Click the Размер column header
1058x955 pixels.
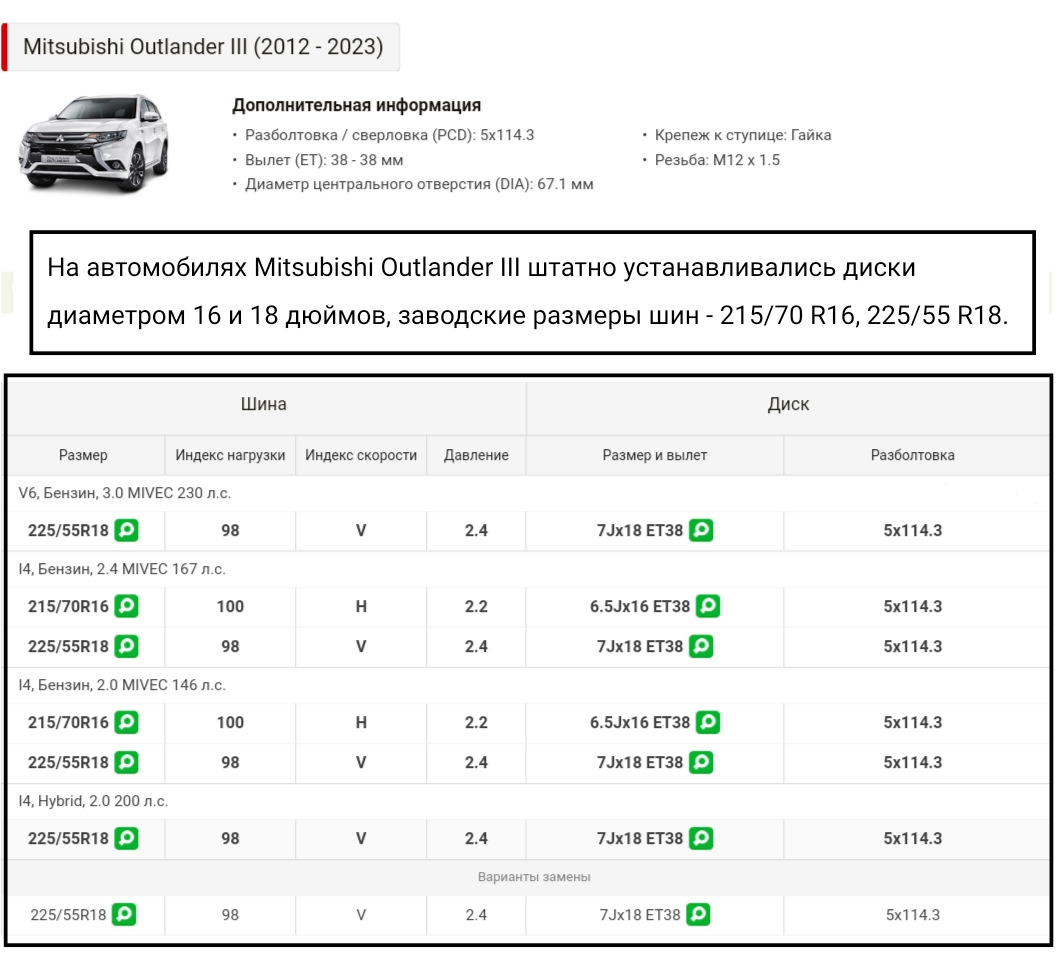[83, 455]
